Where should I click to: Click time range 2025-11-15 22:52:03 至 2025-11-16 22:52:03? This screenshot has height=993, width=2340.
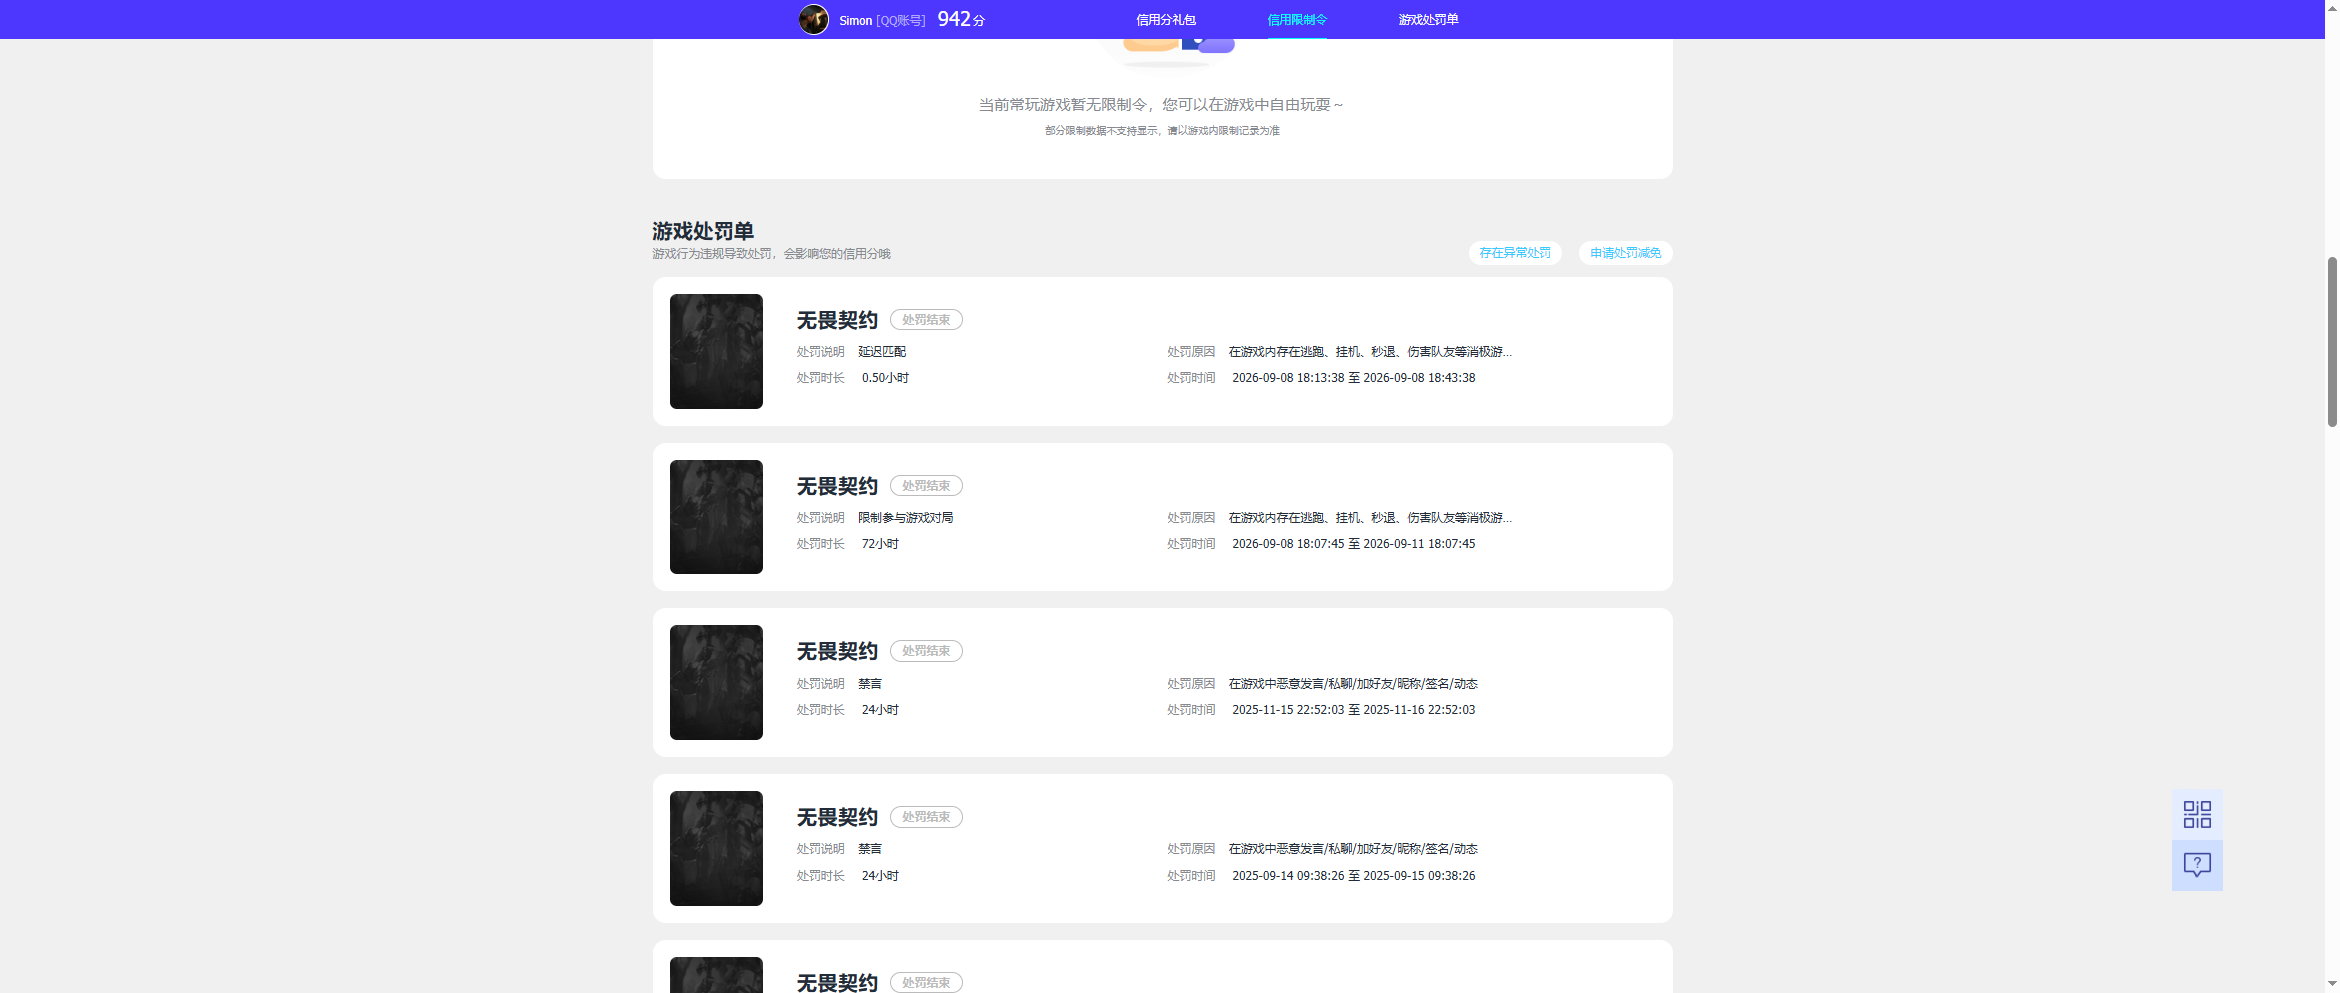coord(1354,710)
